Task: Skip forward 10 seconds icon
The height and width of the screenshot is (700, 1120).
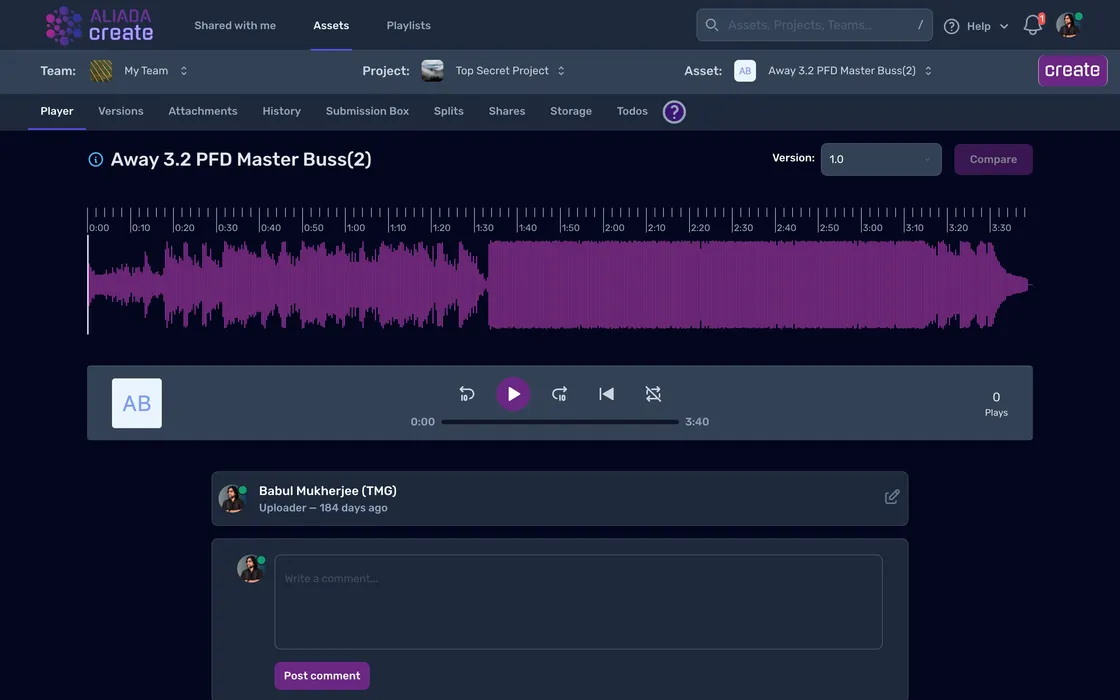Action: coord(560,394)
